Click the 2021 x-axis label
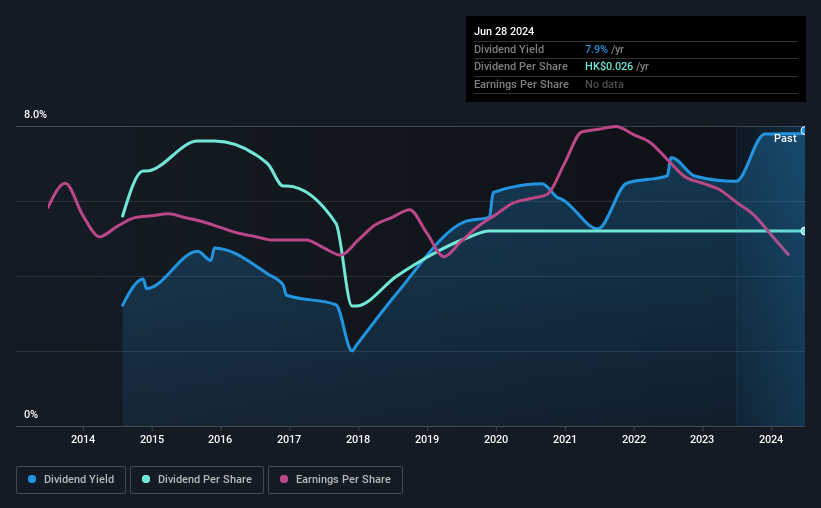Screen dimensions: 821x508 (x=565, y=439)
